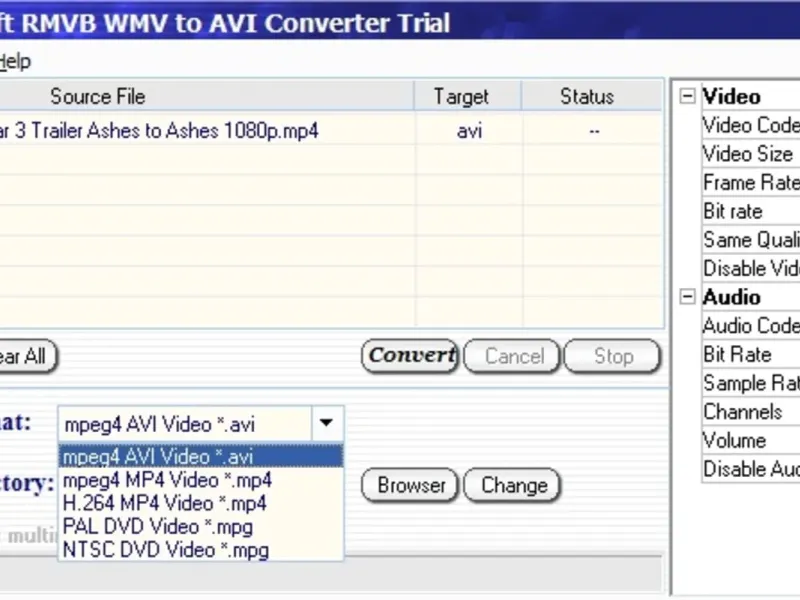Select the Channels property row
The width and height of the screenshot is (800, 600).
click(751, 412)
